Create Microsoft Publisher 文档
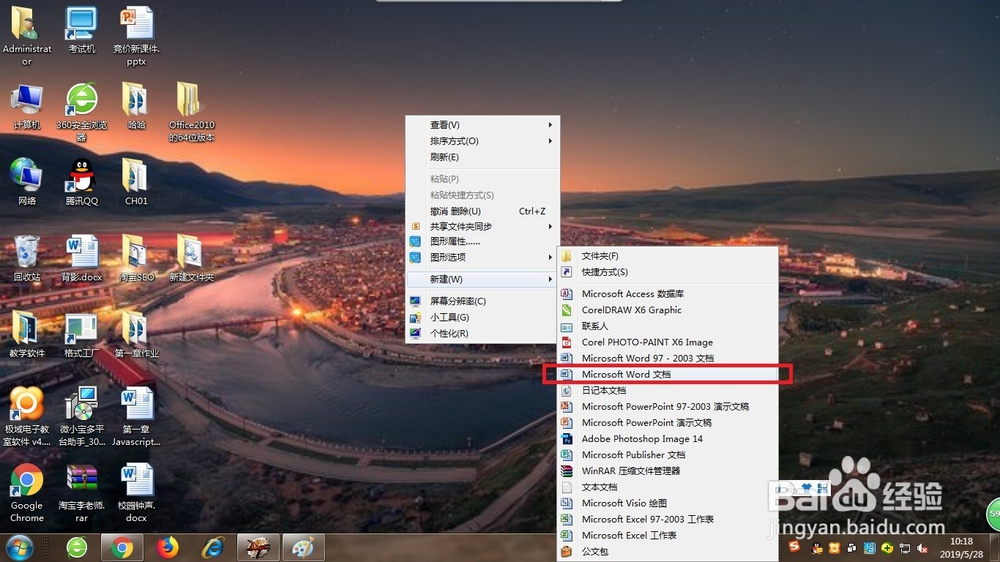Image resolution: width=1000 pixels, height=562 pixels. [668, 455]
